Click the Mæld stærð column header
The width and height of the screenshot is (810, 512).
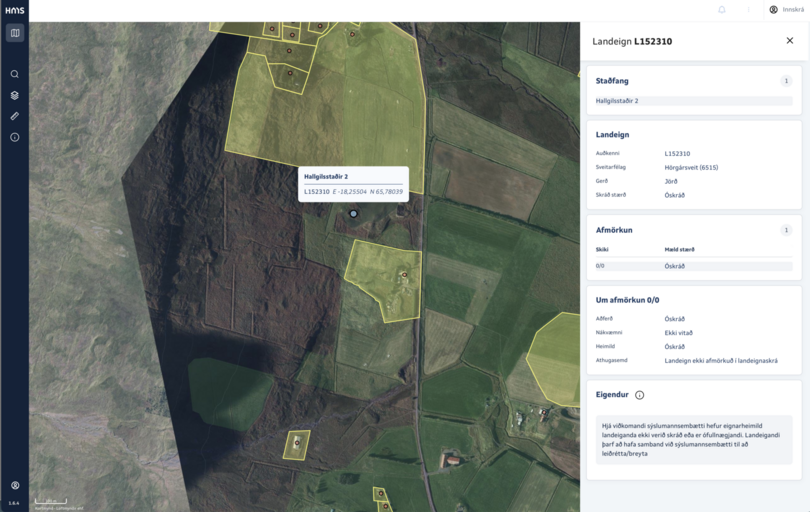point(679,250)
